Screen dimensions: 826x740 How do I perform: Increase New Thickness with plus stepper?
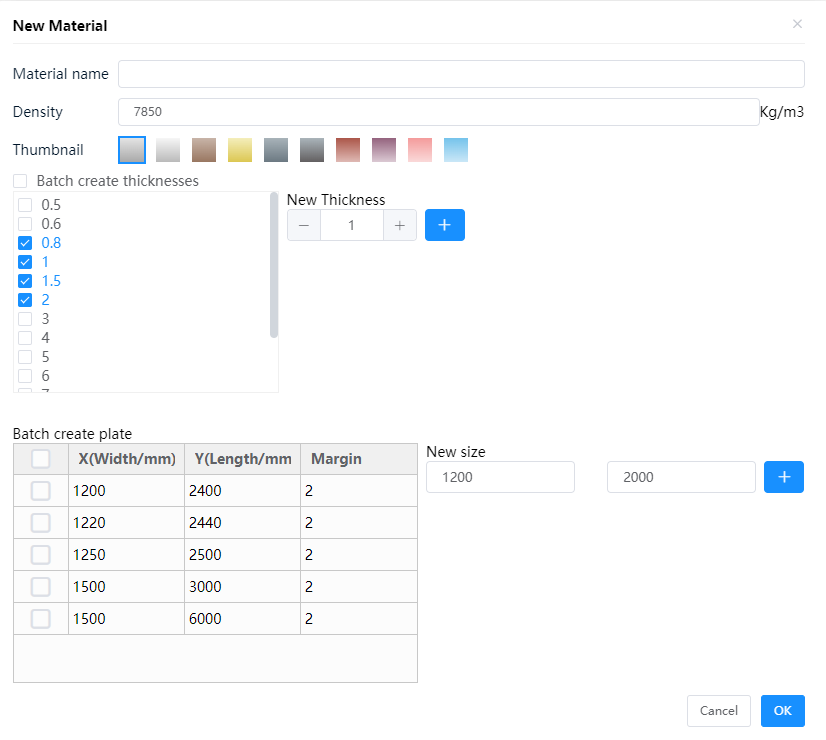(x=400, y=225)
